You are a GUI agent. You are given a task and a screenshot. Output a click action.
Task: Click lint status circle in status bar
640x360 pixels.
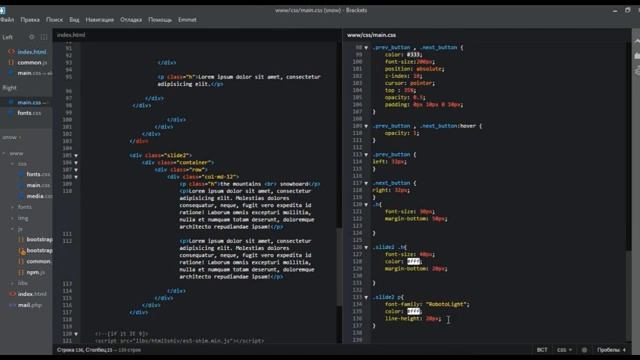(x=584, y=350)
